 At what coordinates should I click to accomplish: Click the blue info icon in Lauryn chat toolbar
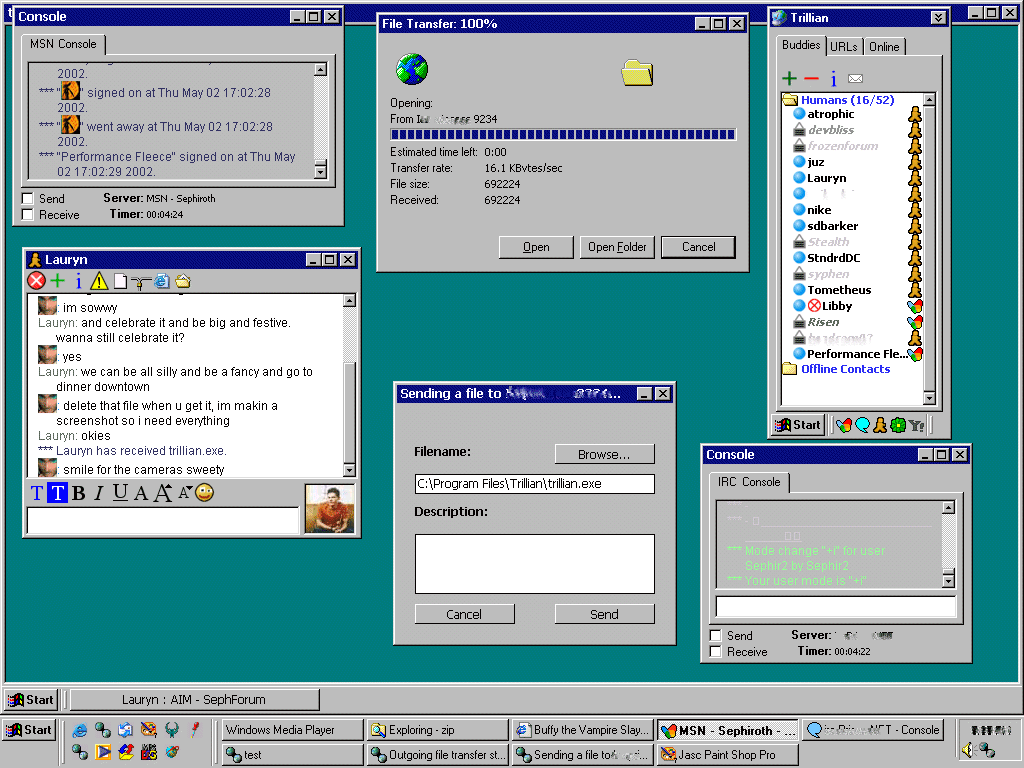click(x=78, y=281)
